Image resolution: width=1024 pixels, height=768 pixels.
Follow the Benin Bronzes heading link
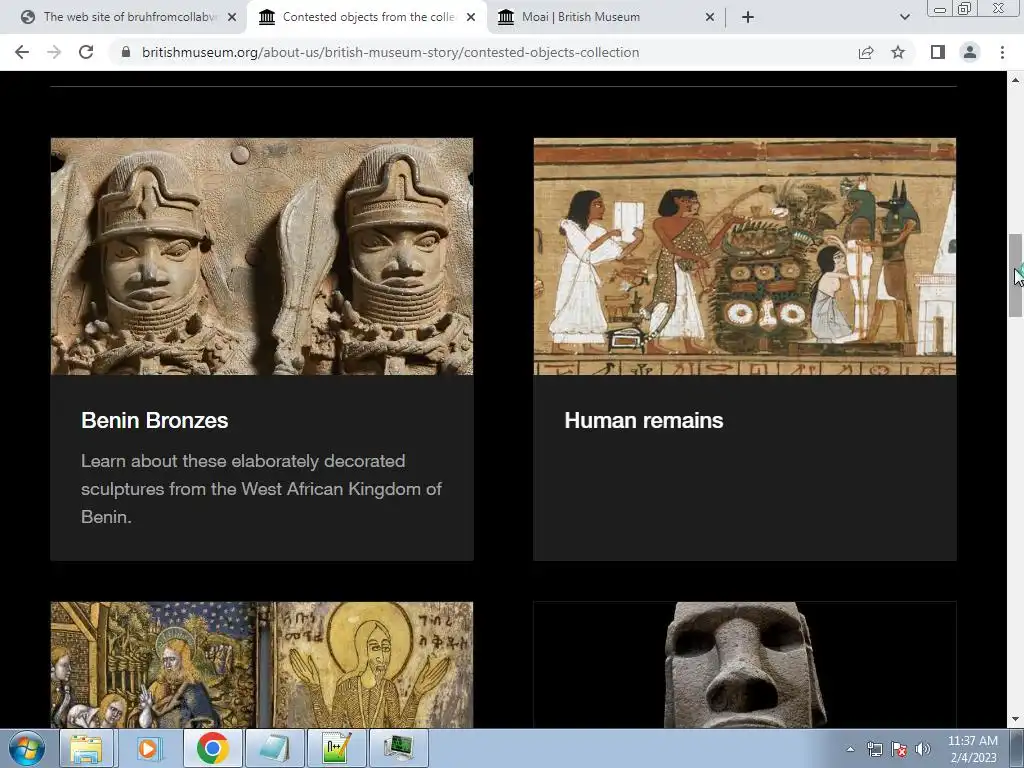(155, 421)
